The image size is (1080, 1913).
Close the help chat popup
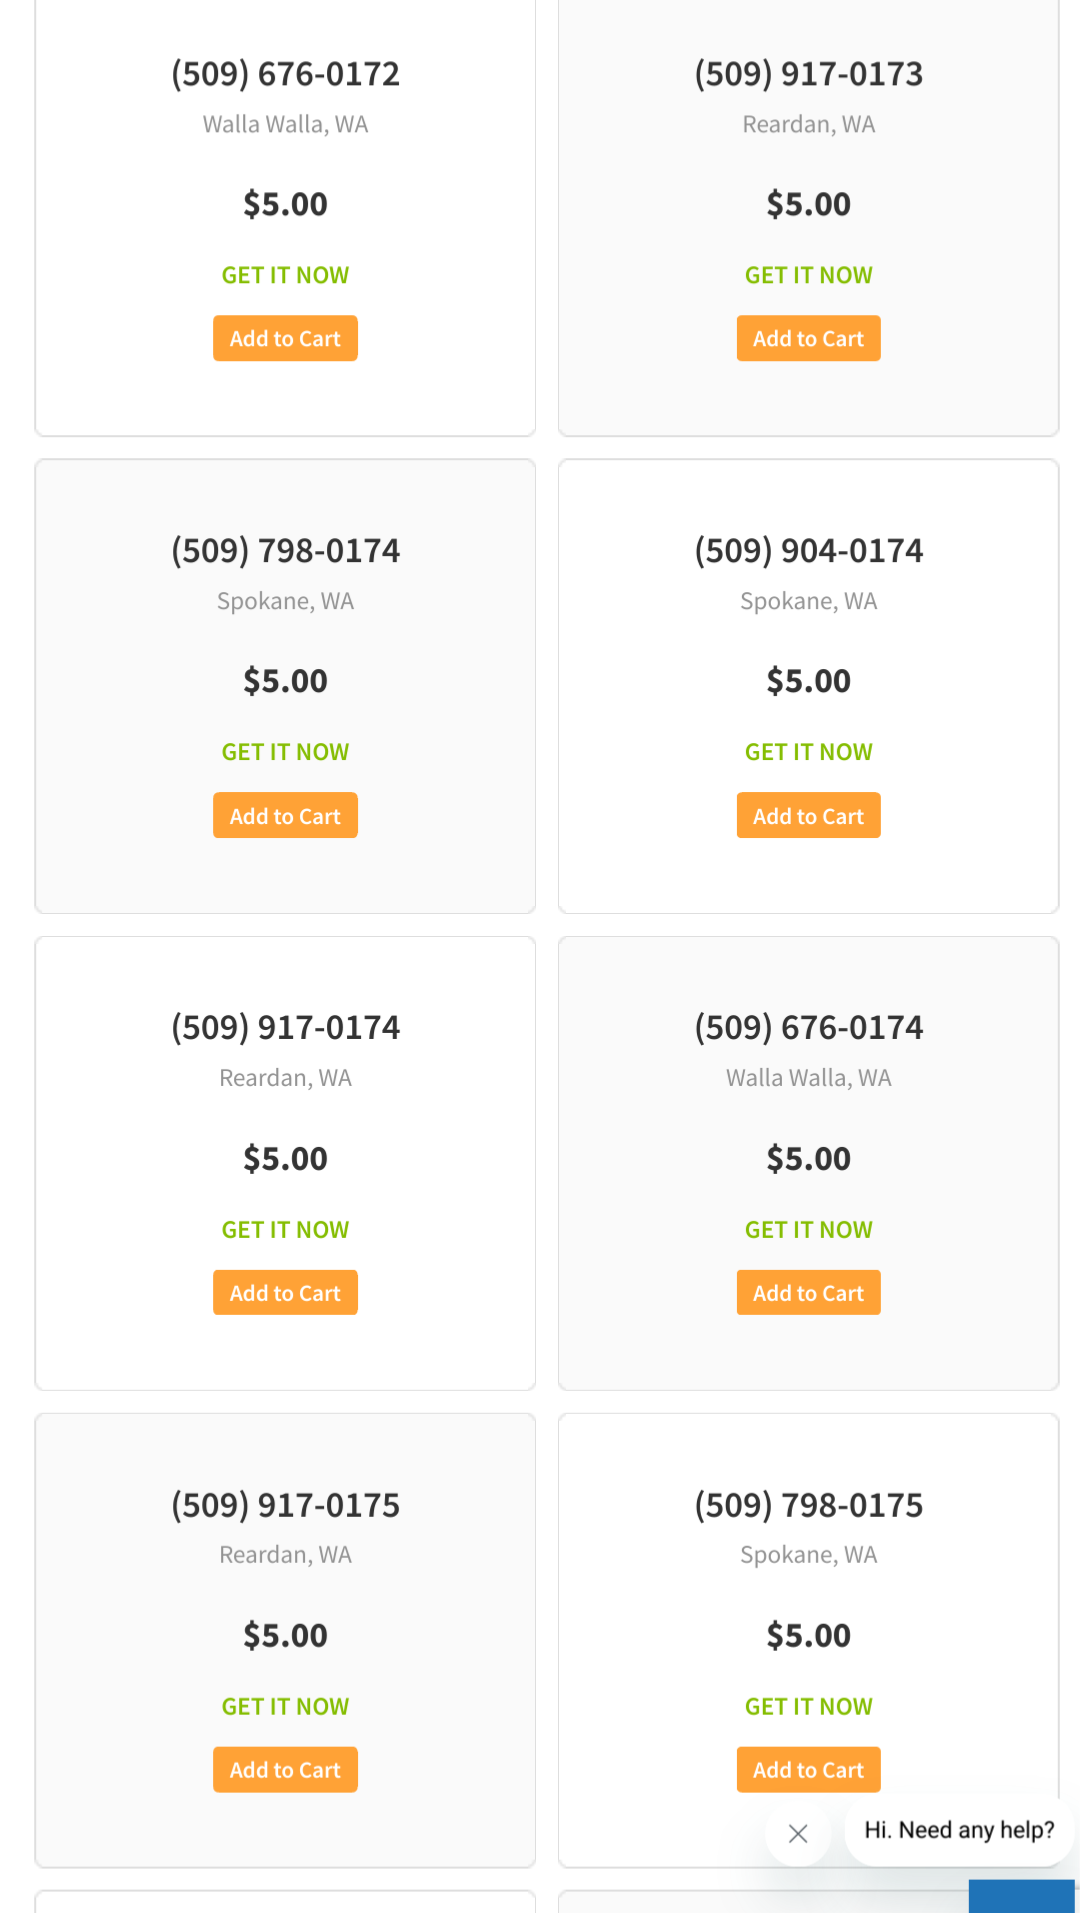coord(798,1833)
